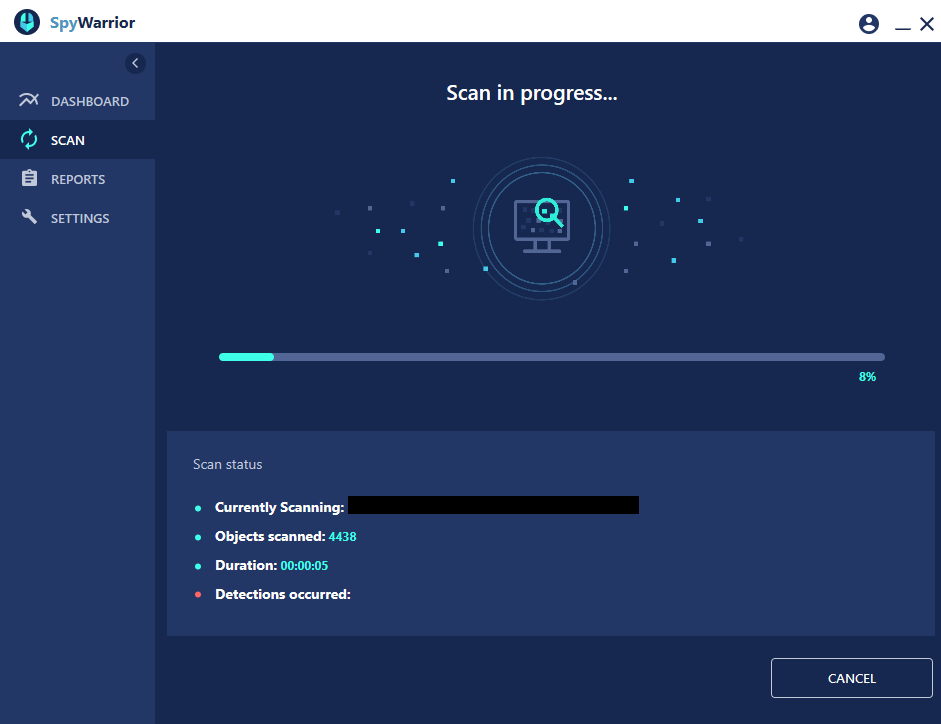Image resolution: width=941 pixels, height=724 pixels.
Task: Open the Settings menu item
Action: 77,218
